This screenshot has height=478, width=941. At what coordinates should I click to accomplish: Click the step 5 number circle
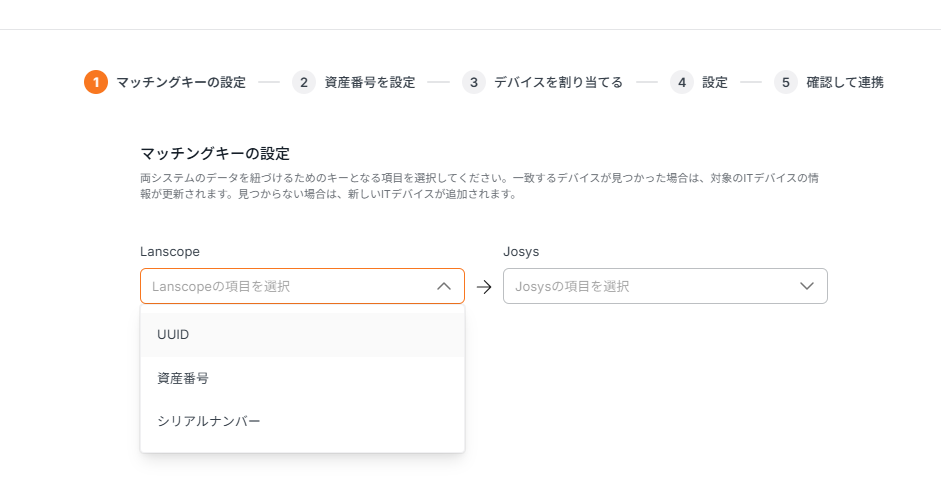point(786,82)
